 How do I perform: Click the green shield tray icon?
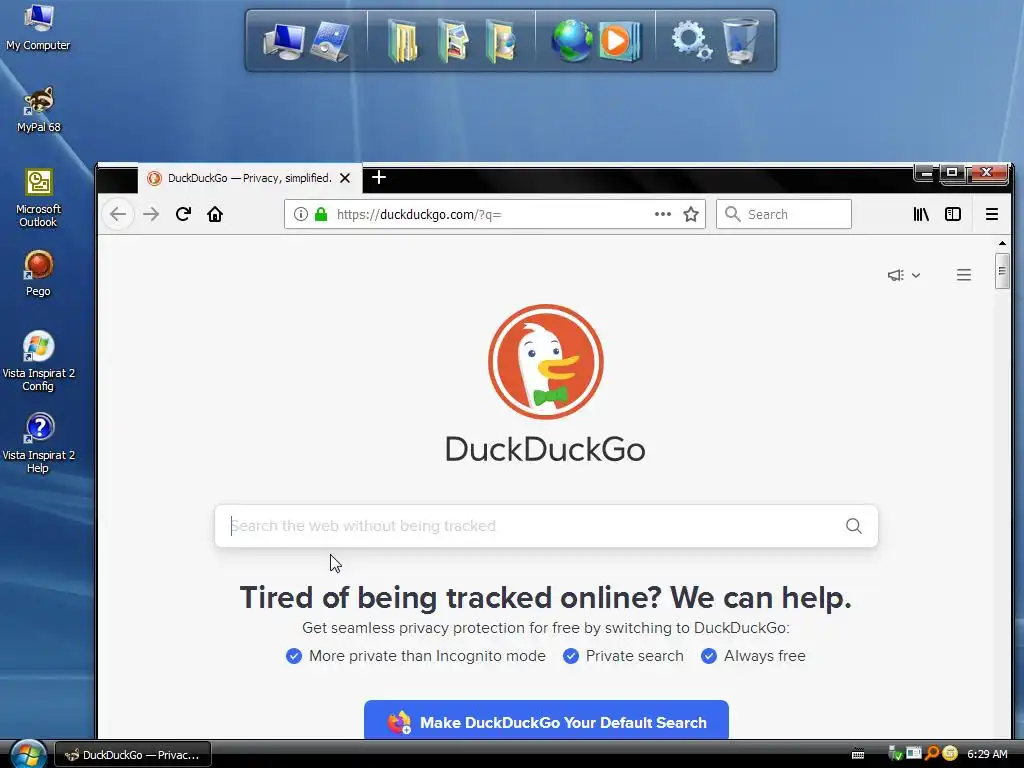tap(896, 754)
